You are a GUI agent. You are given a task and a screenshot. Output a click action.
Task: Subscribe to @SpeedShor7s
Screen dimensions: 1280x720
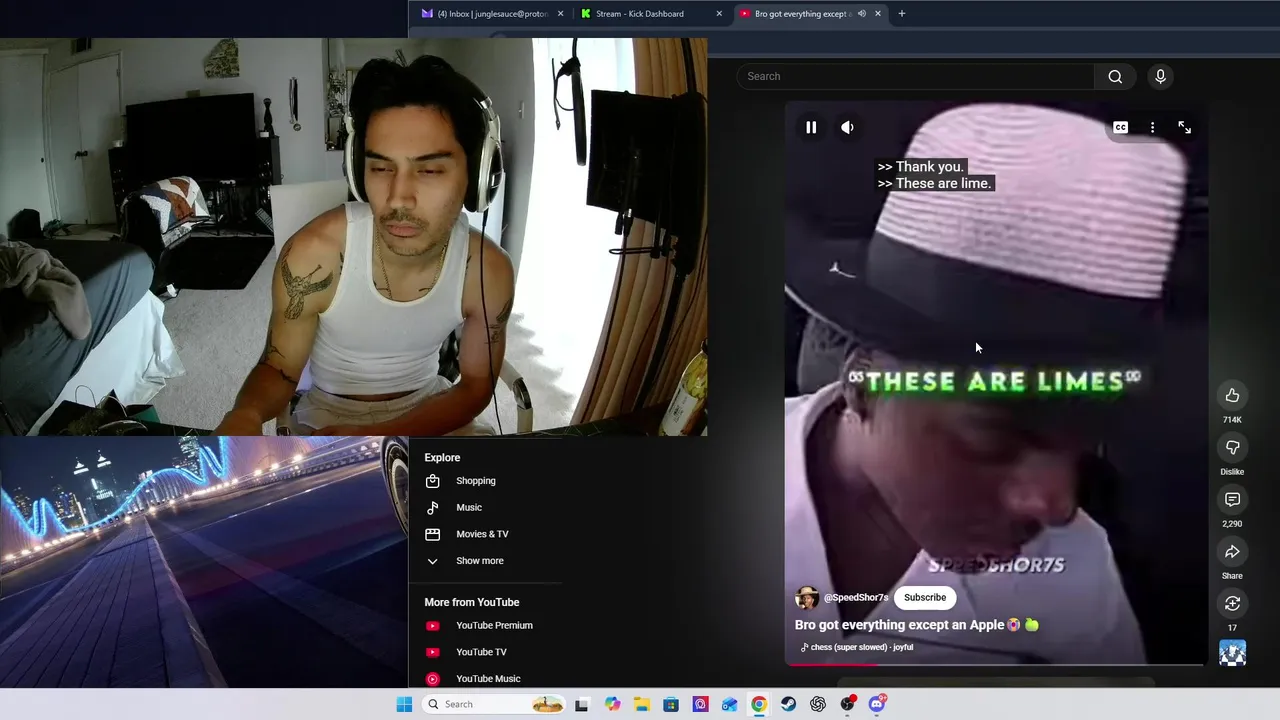(925, 597)
